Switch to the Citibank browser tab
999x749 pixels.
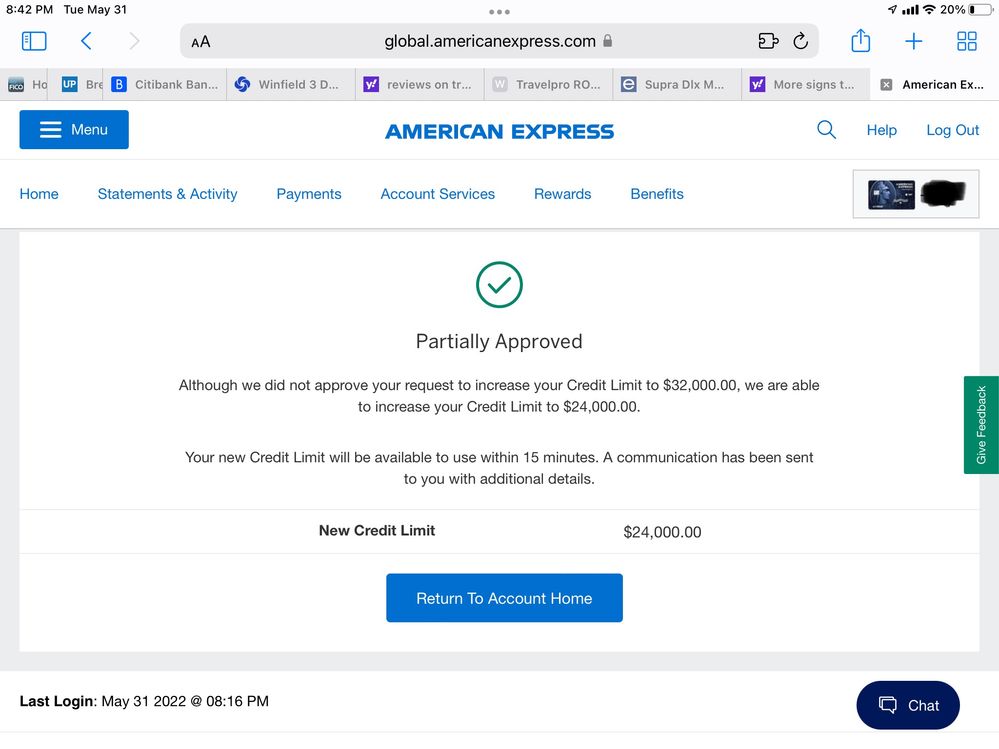[x=166, y=85]
